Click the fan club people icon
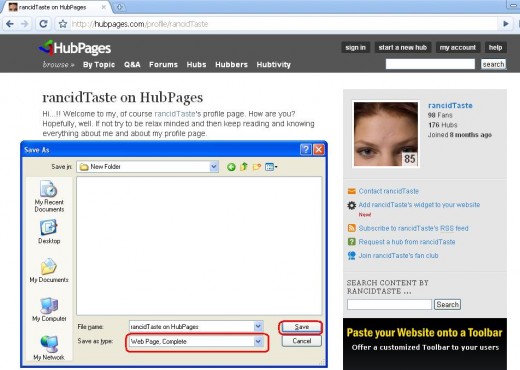Image resolution: width=520 pixels, height=370 pixels. pos(352,256)
